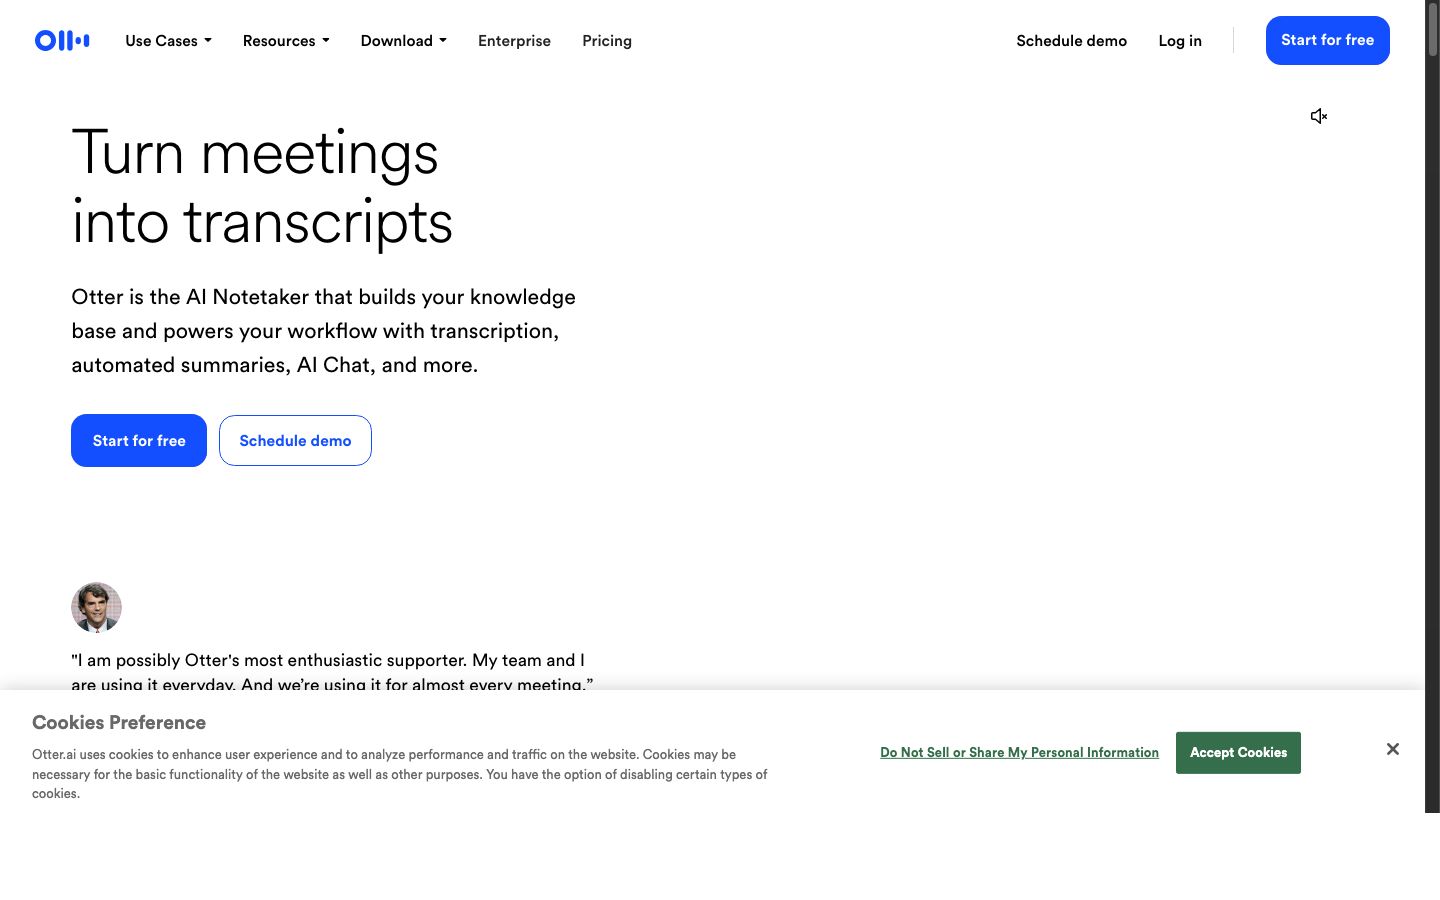Image resolution: width=1440 pixels, height=900 pixels.
Task: Open the Use Cases dropdown menu
Action: (x=167, y=41)
